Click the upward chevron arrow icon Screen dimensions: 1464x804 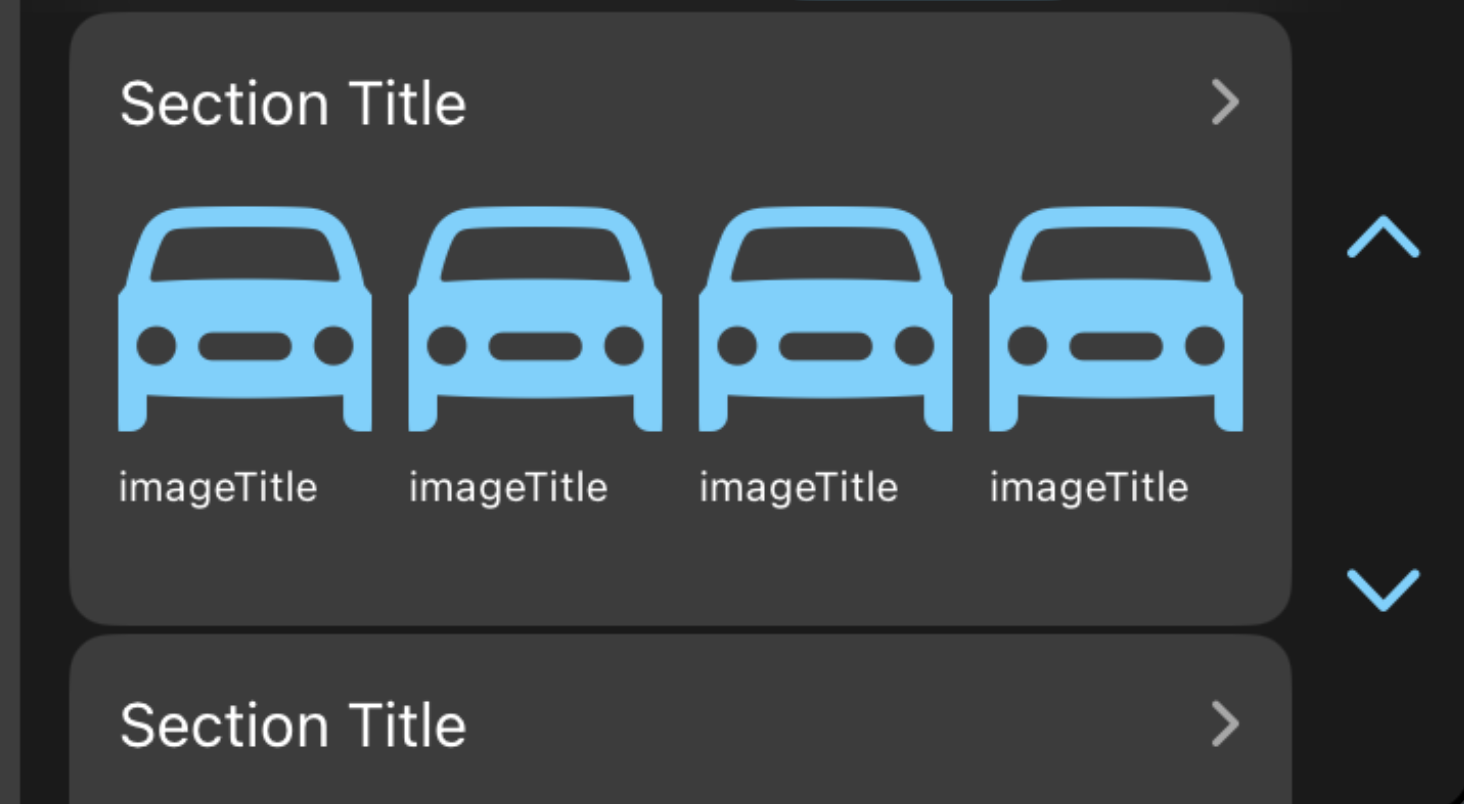click(x=1383, y=238)
